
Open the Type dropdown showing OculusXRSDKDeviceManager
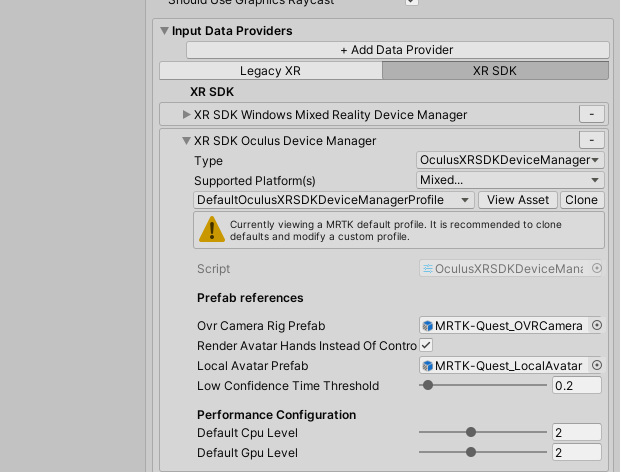pyautogui.click(x=510, y=160)
